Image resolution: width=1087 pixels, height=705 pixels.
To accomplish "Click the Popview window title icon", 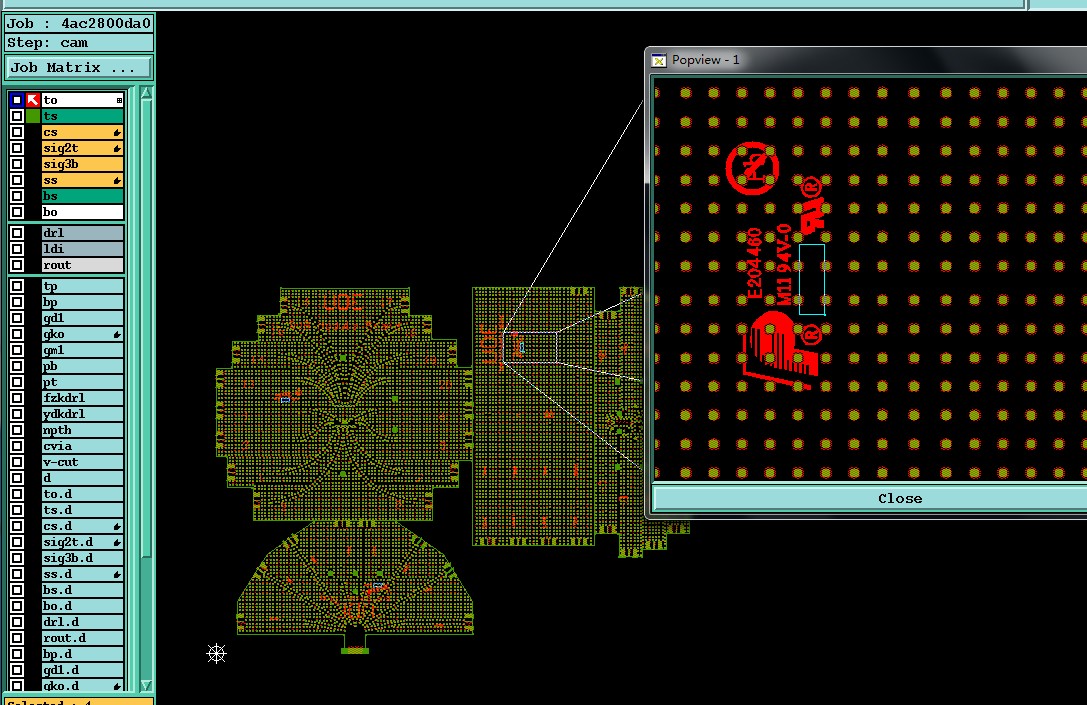I will pyautogui.click(x=659, y=60).
